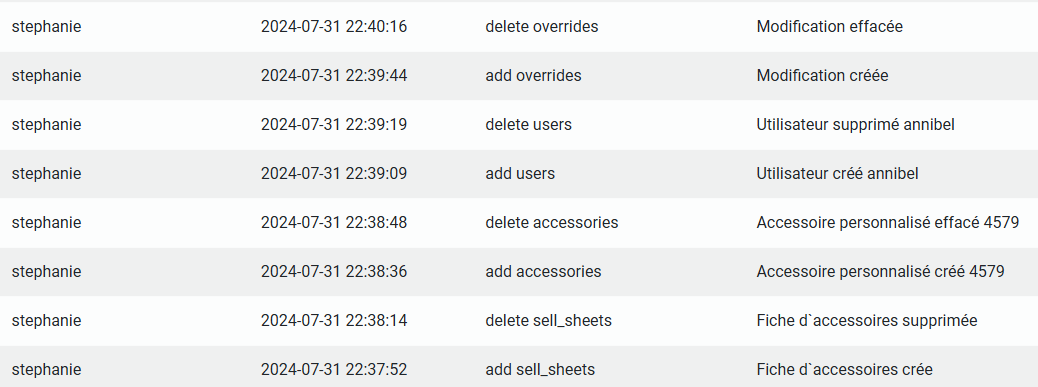Click the timestamp 2024-07-31 22:39:09

pyautogui.click(x=334, y=174)
